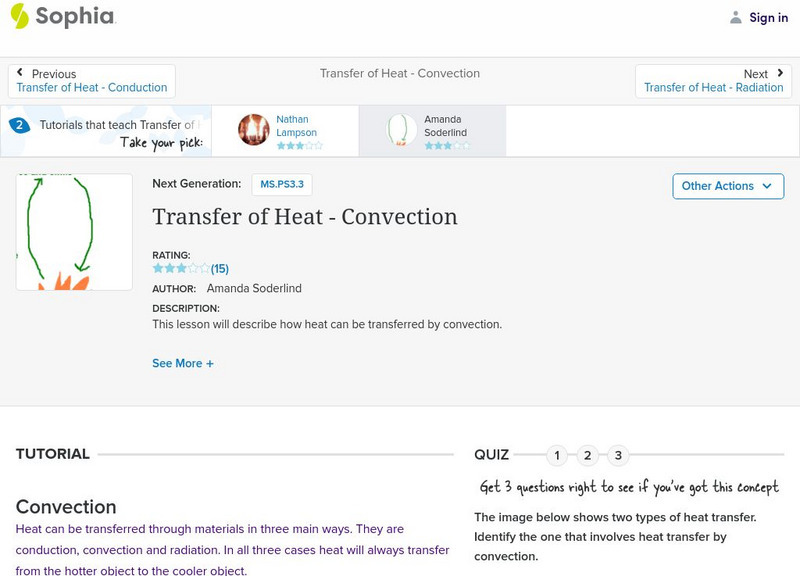This screenshot has height=576, width=800.
Task: Click Amanda Soderlind's tutorial avatar
Action: click(402, 130)
